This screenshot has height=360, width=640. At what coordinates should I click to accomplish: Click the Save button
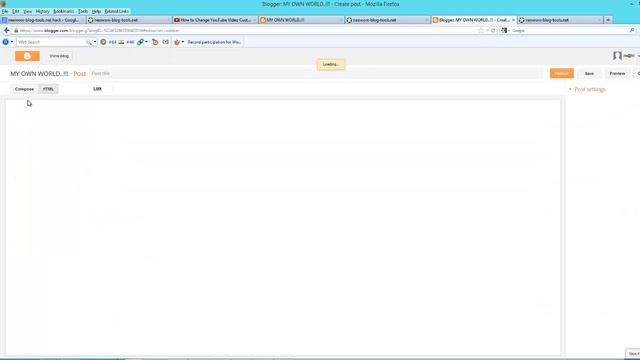(589, 73)
